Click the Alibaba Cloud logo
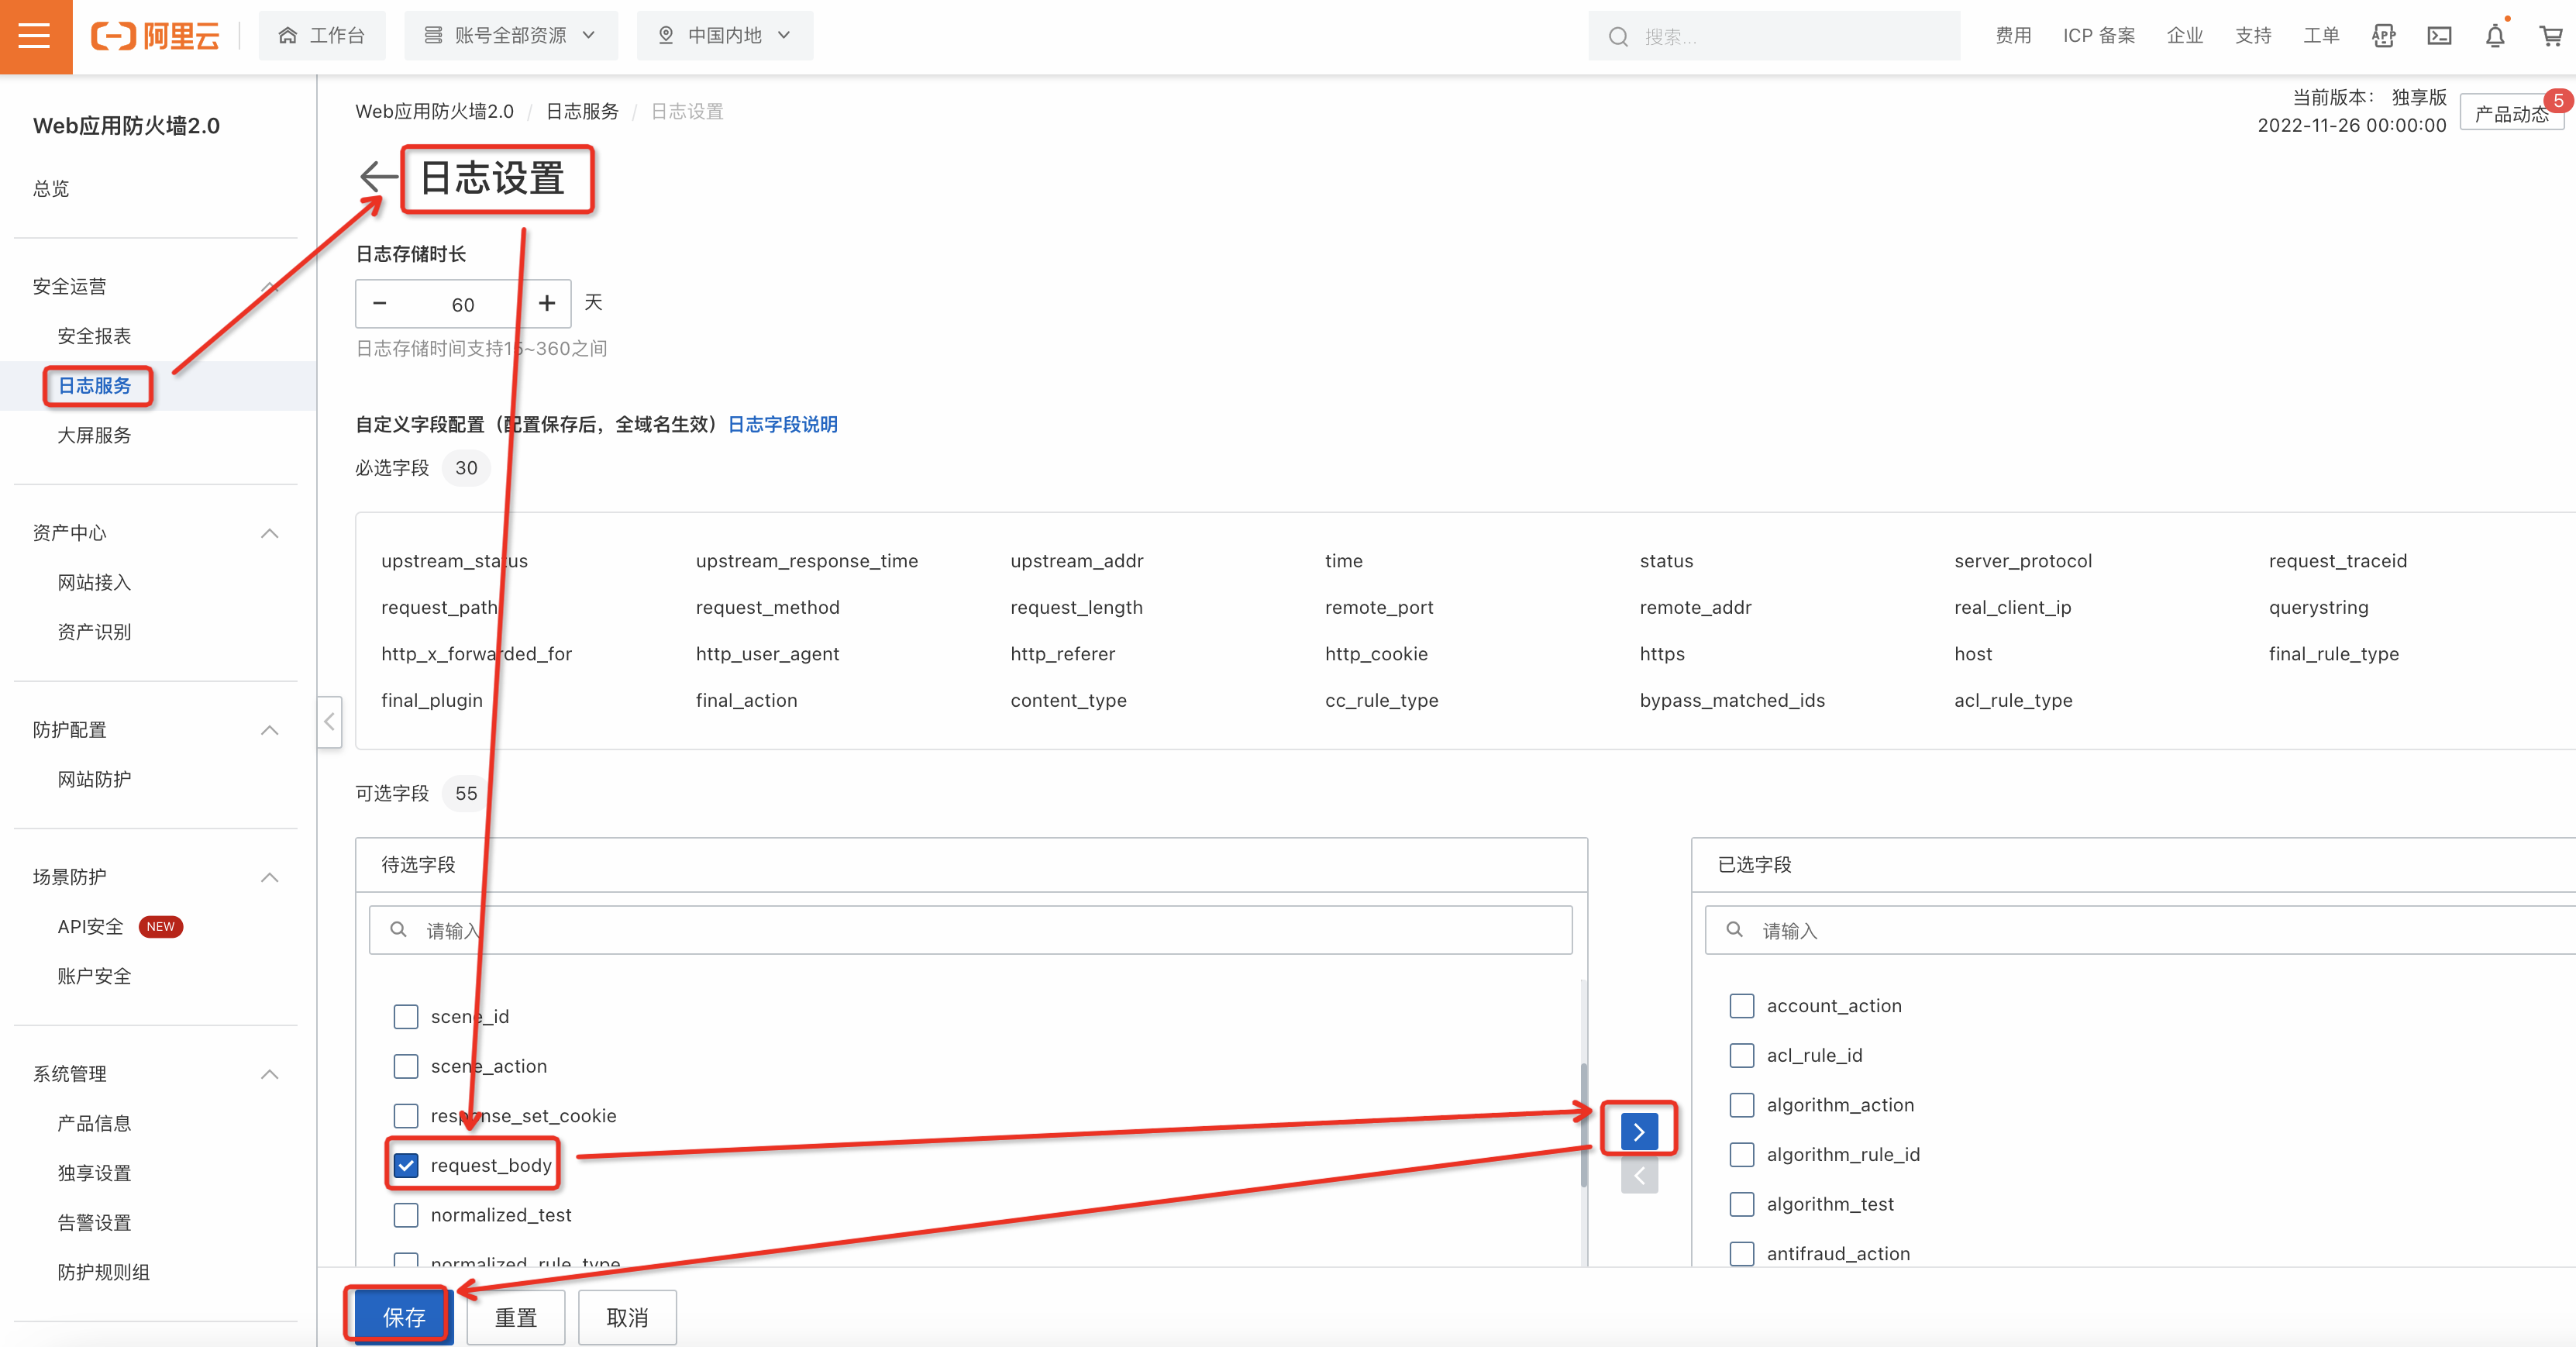This screenshot has width=2576, height=1347. point(155,36)
